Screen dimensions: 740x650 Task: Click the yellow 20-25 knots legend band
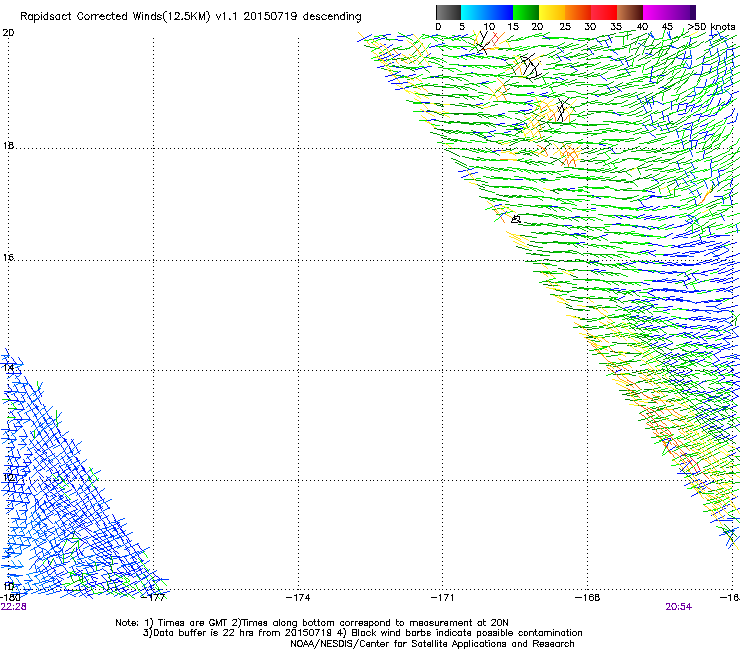(552, 12)
